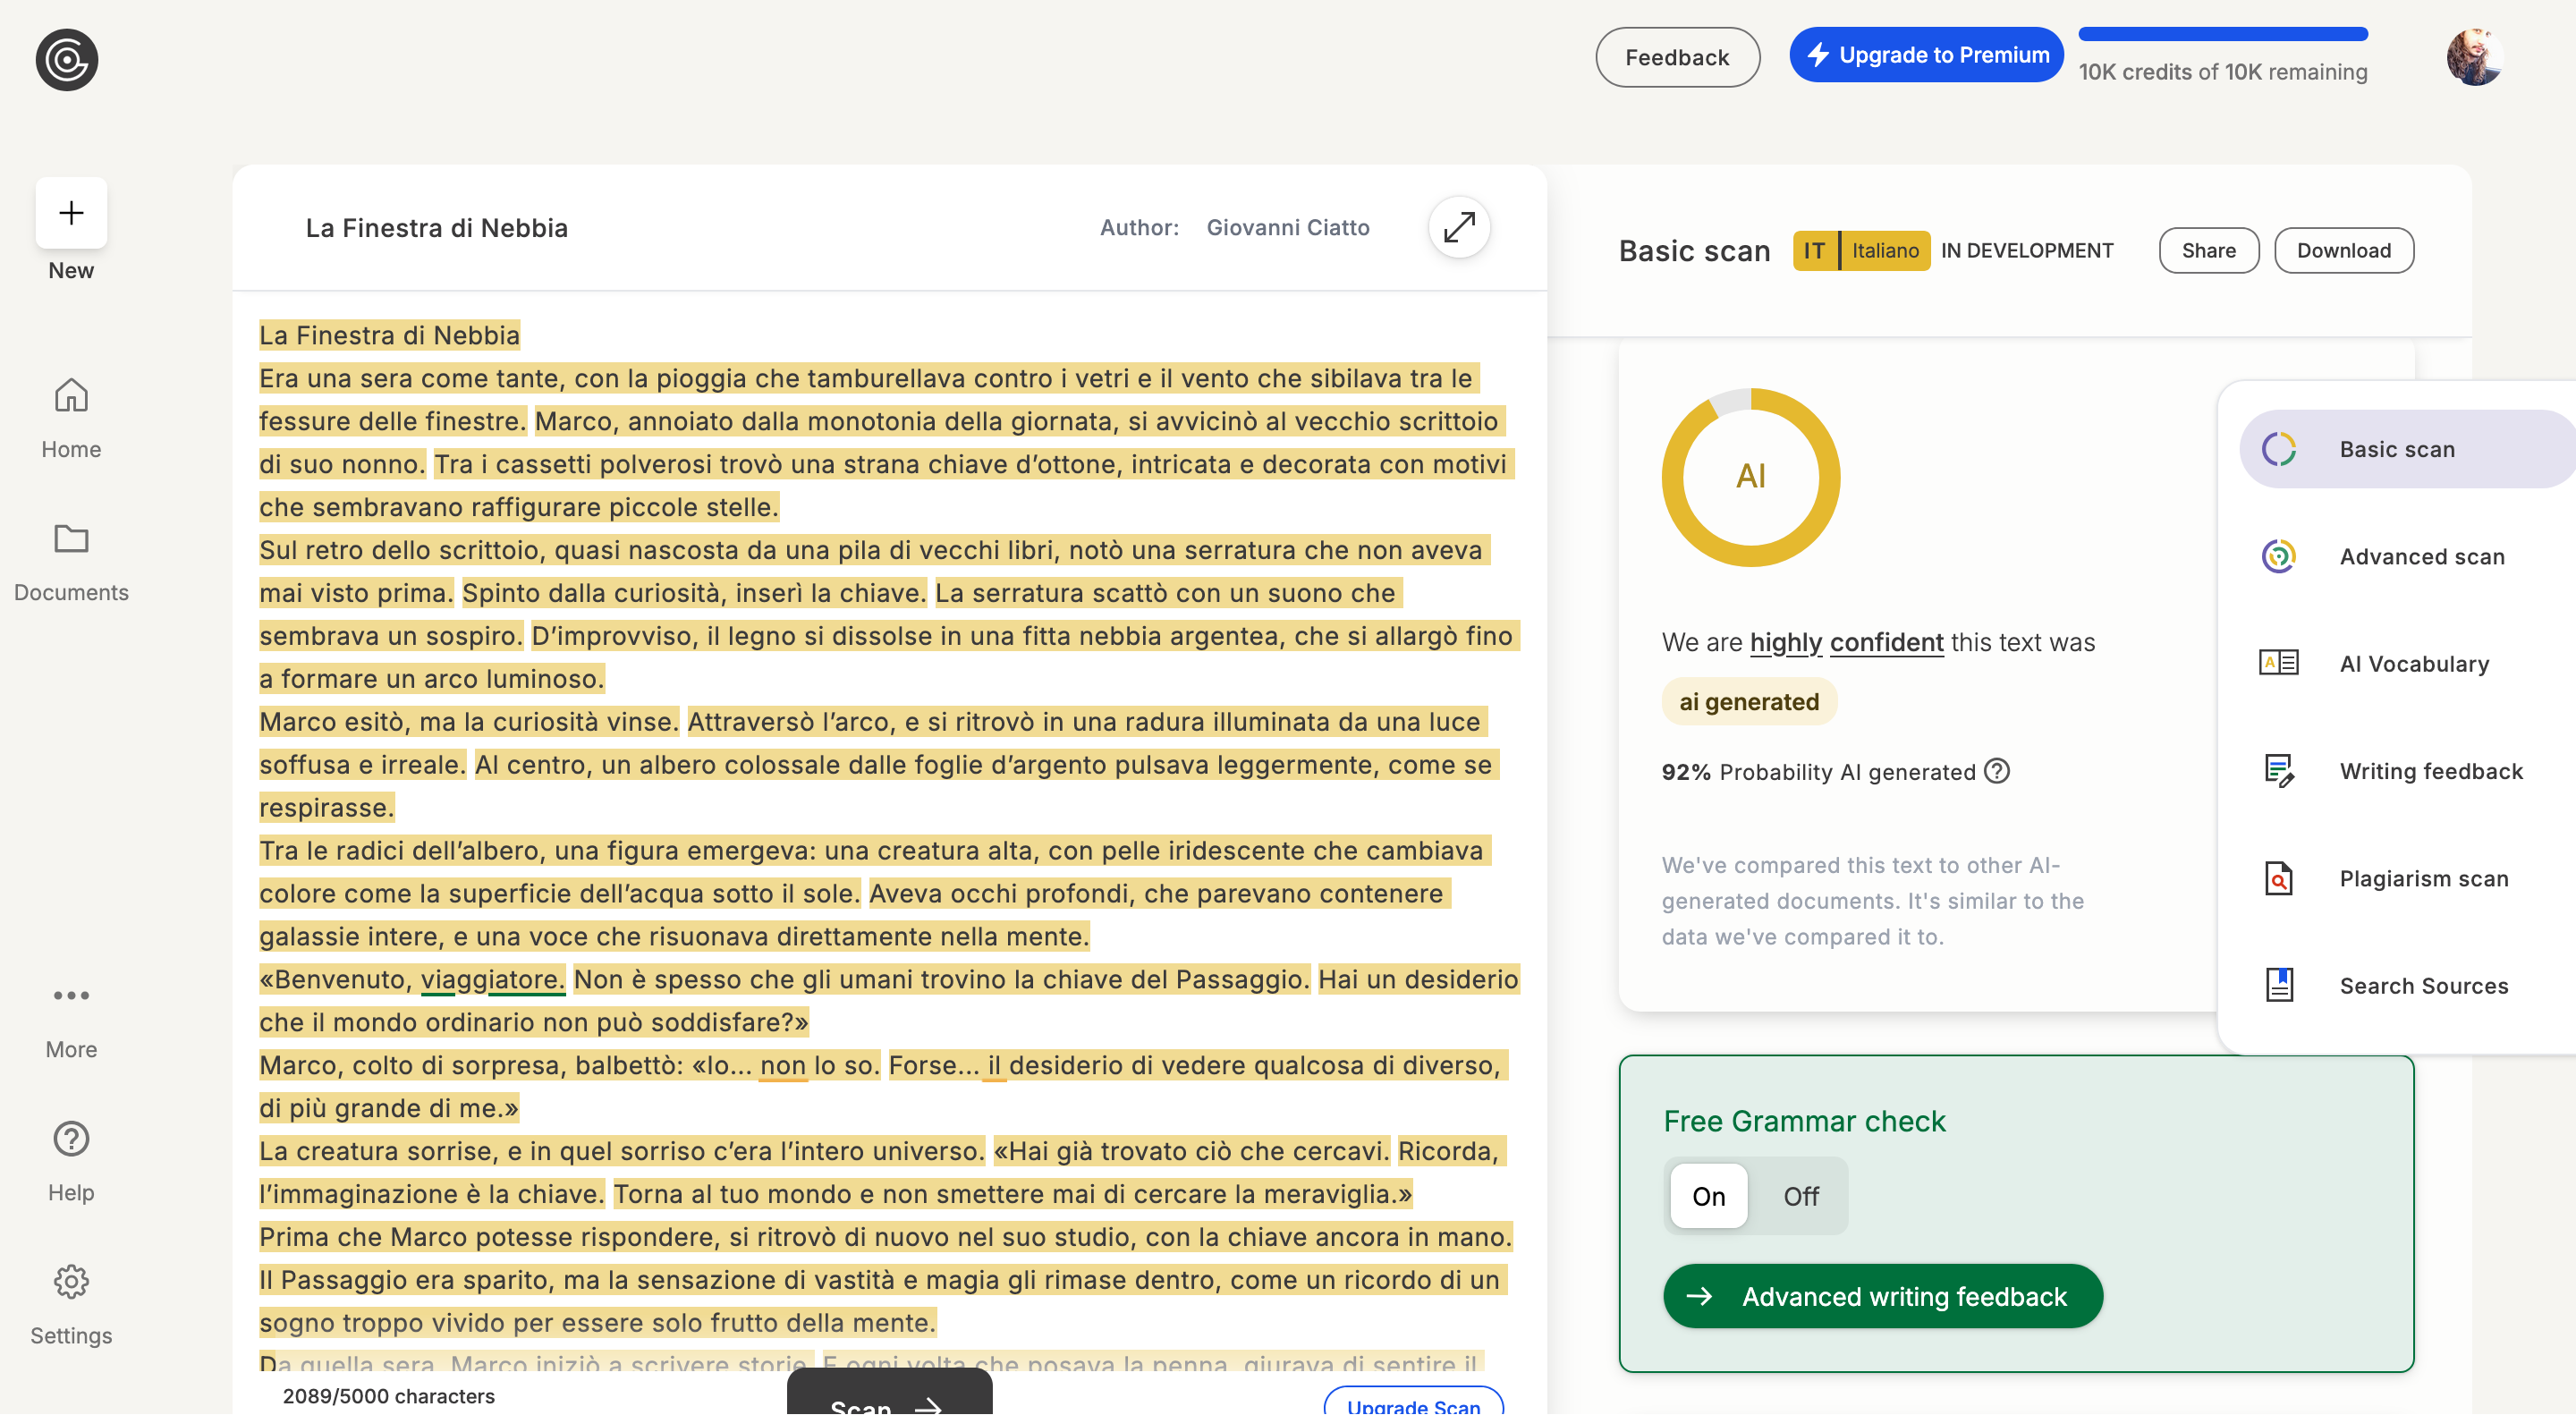Click the 'ai generated' label
This screenshot has height=1415, width=2576.
tap(1749, 702)
